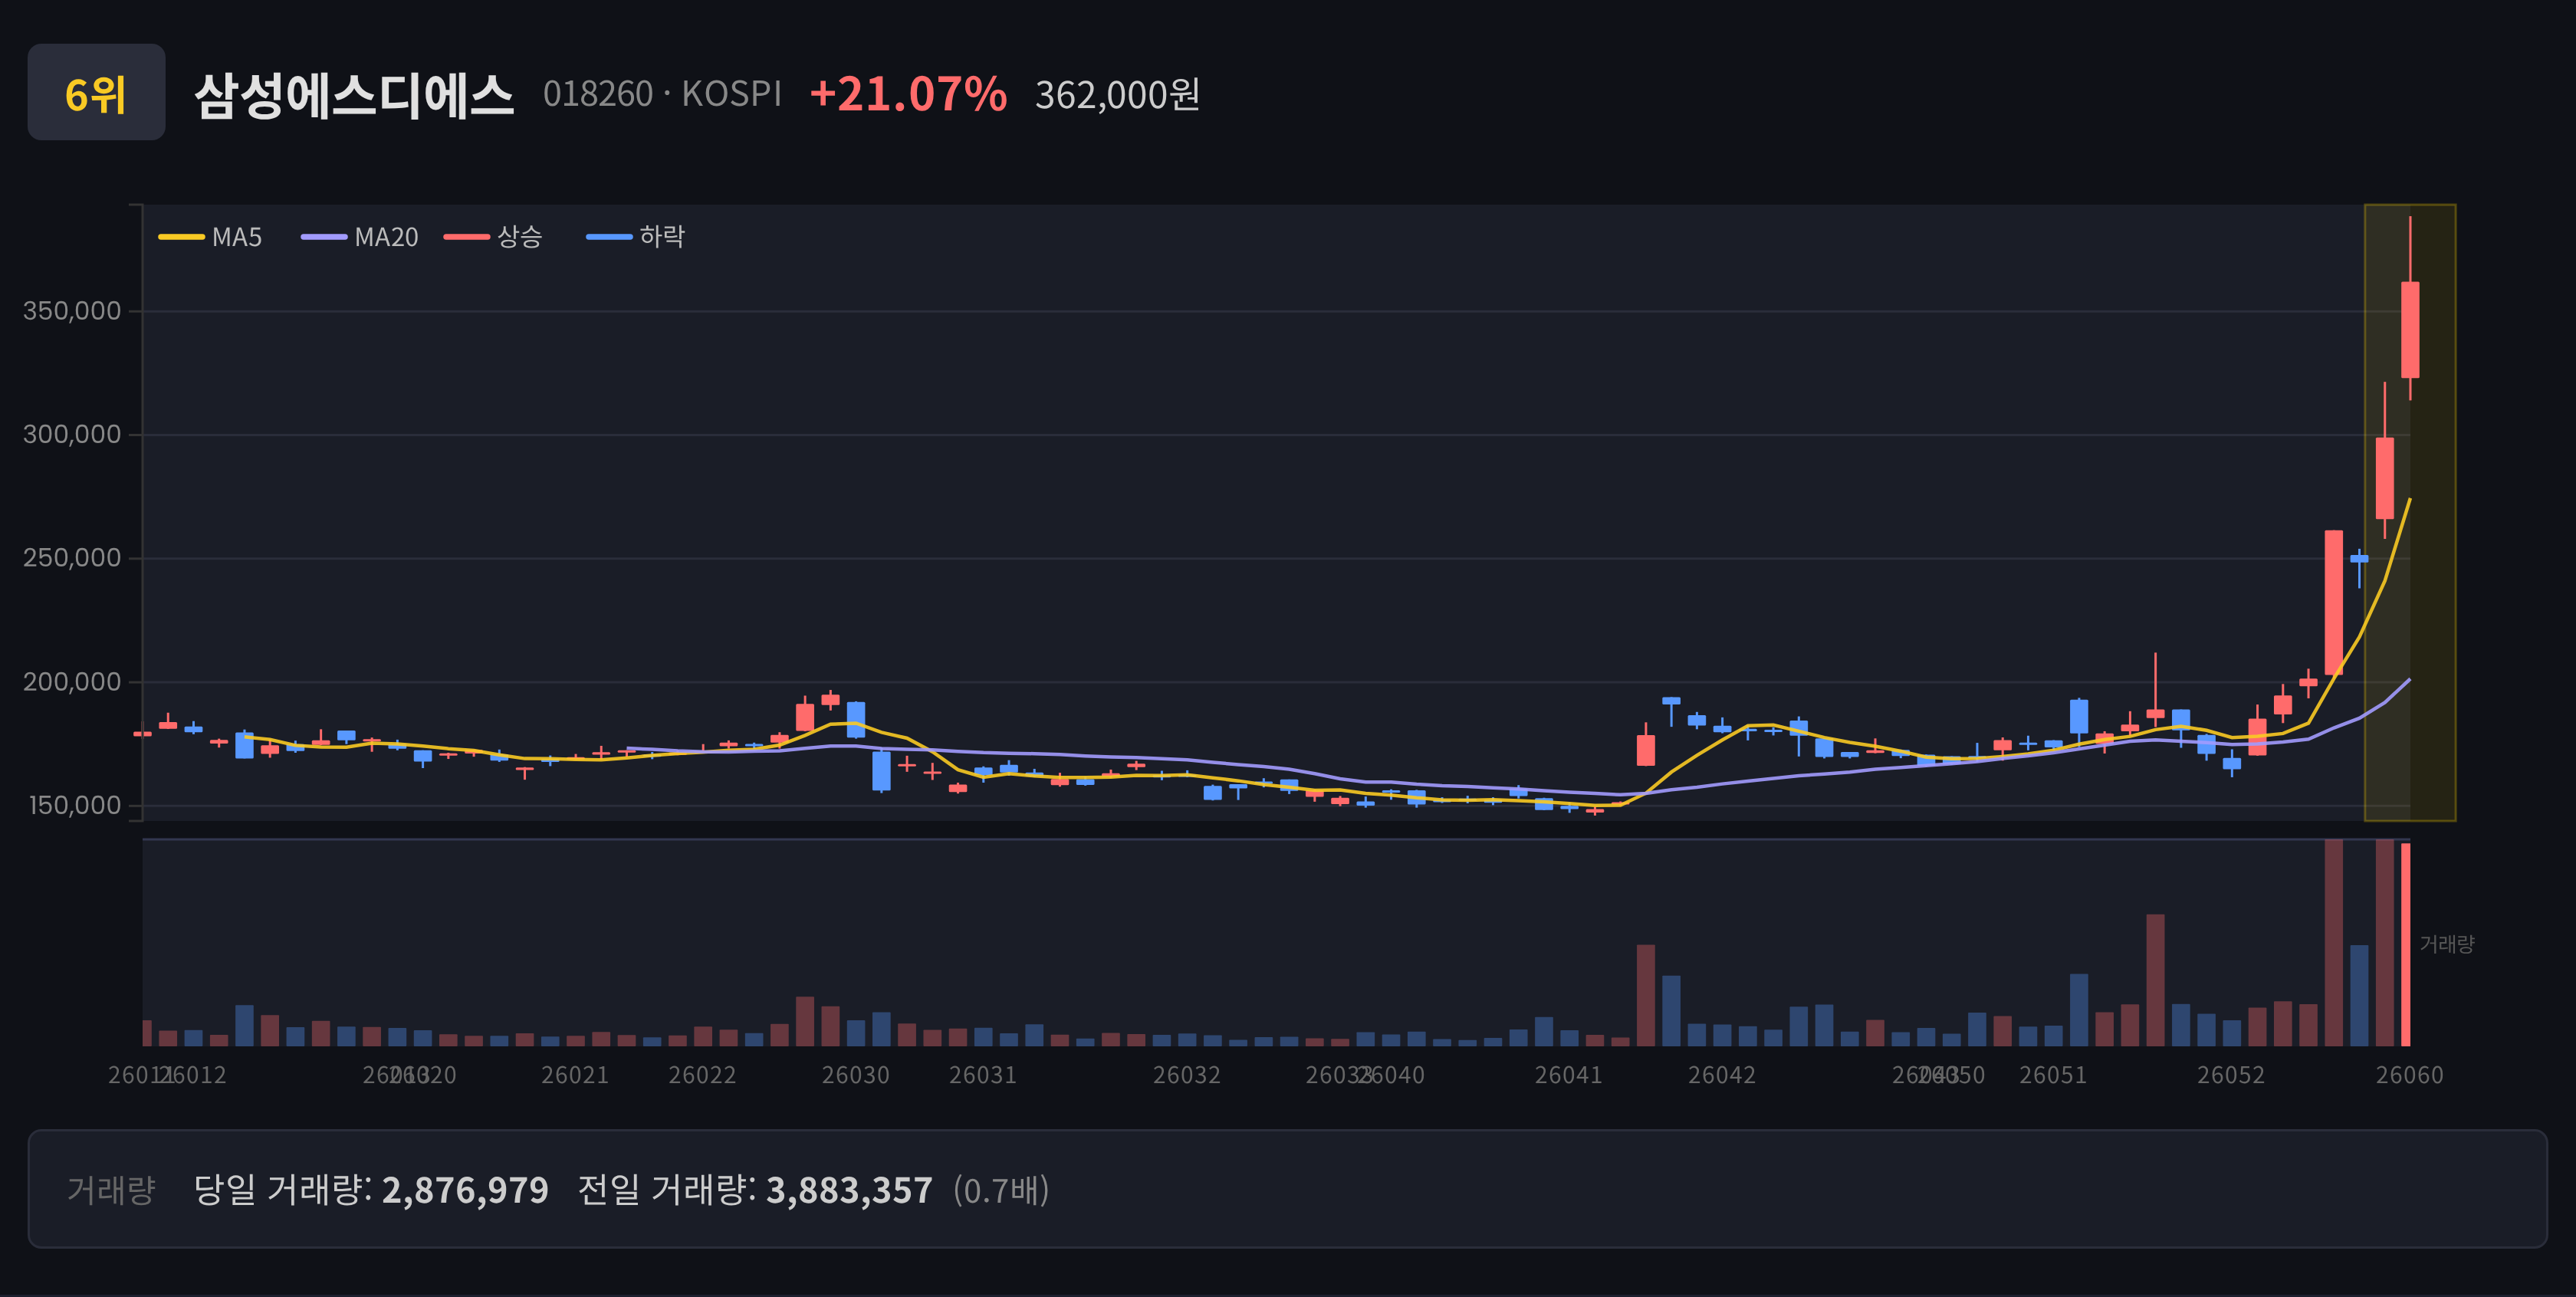
Task: Select the 삼성에스디에스 stock name
Action: click(354, 95)
